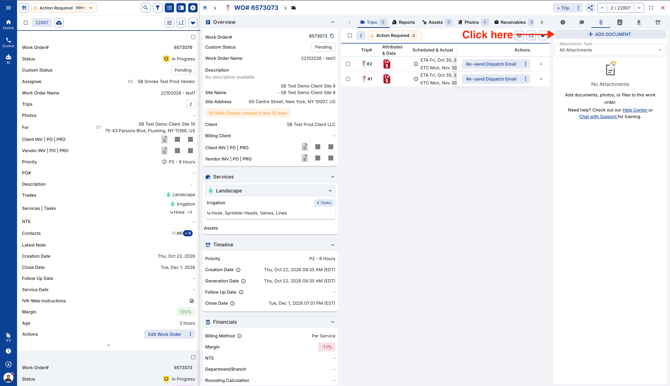Check the trip #1 row checkbox
The image size is (670, 386).
click(348, 79)
